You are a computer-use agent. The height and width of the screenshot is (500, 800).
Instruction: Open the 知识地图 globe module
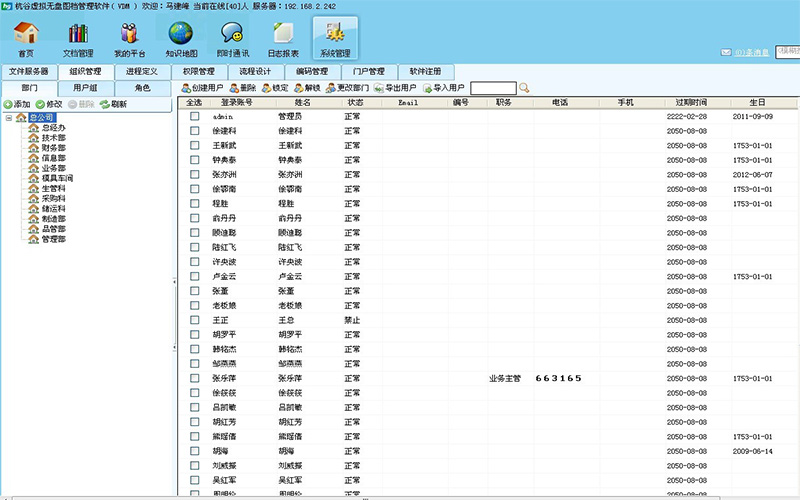[181, 39]
